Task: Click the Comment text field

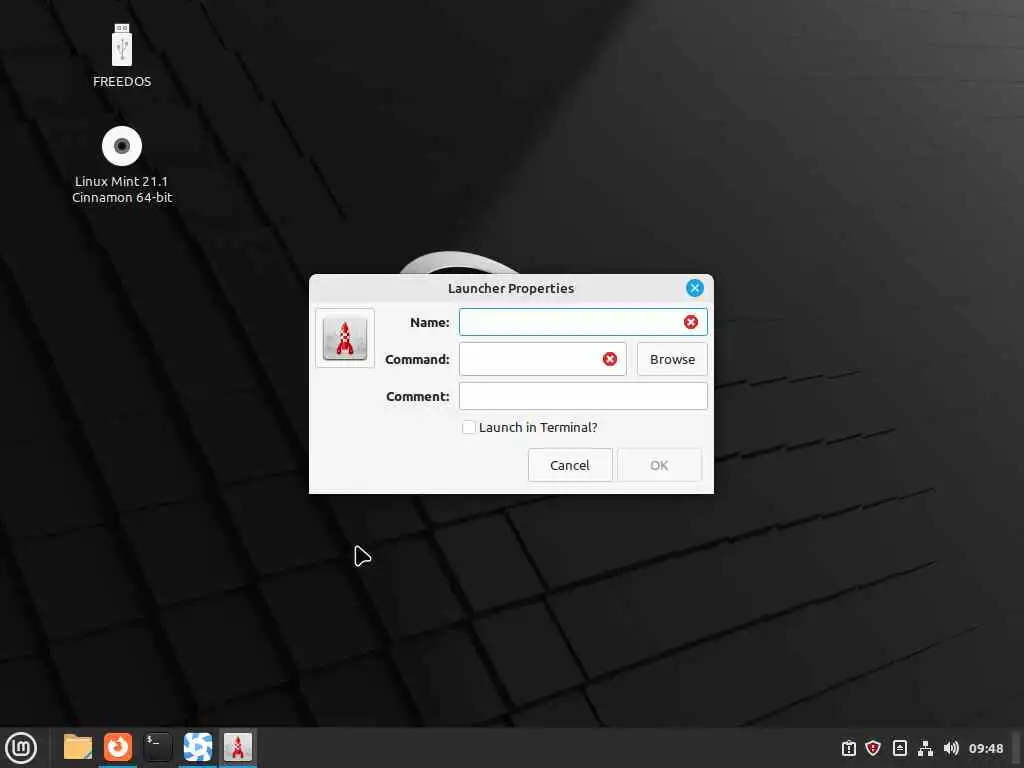Action: click(x=583, y=396)
